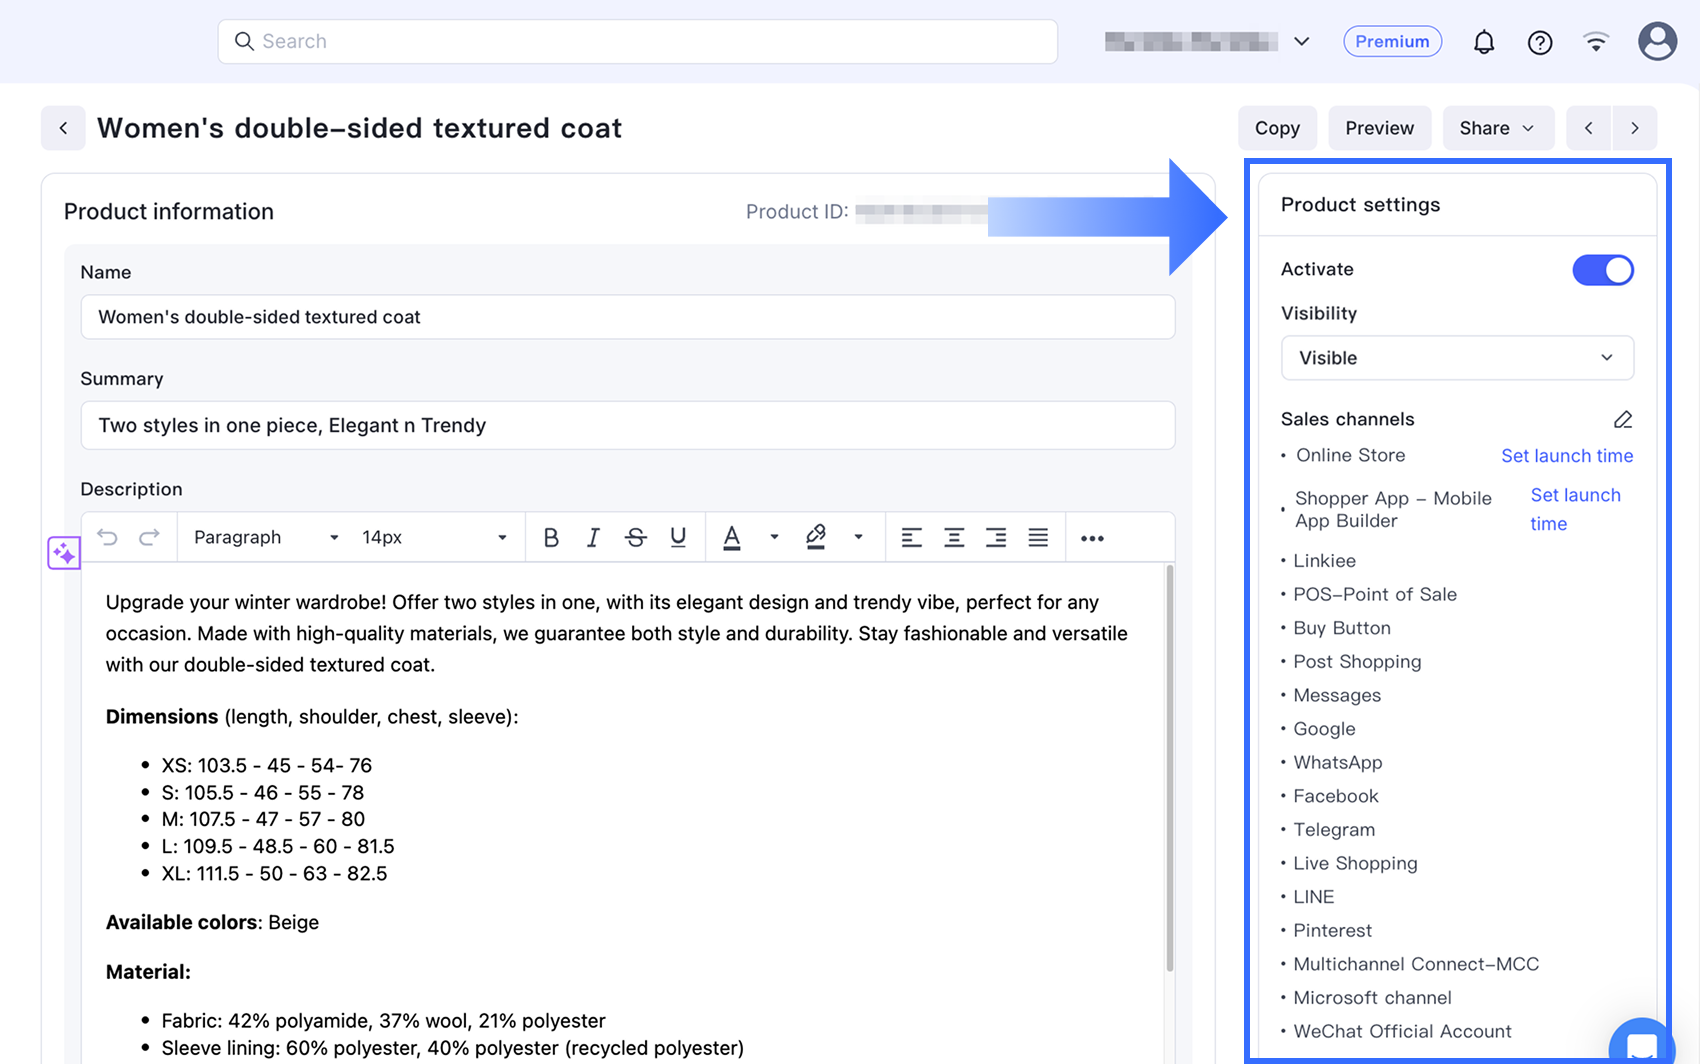This screenshot has width=1700, height=1064.
Task: Open the help question mark icon
Action: pyautogui.click(x=1540, y=42)
